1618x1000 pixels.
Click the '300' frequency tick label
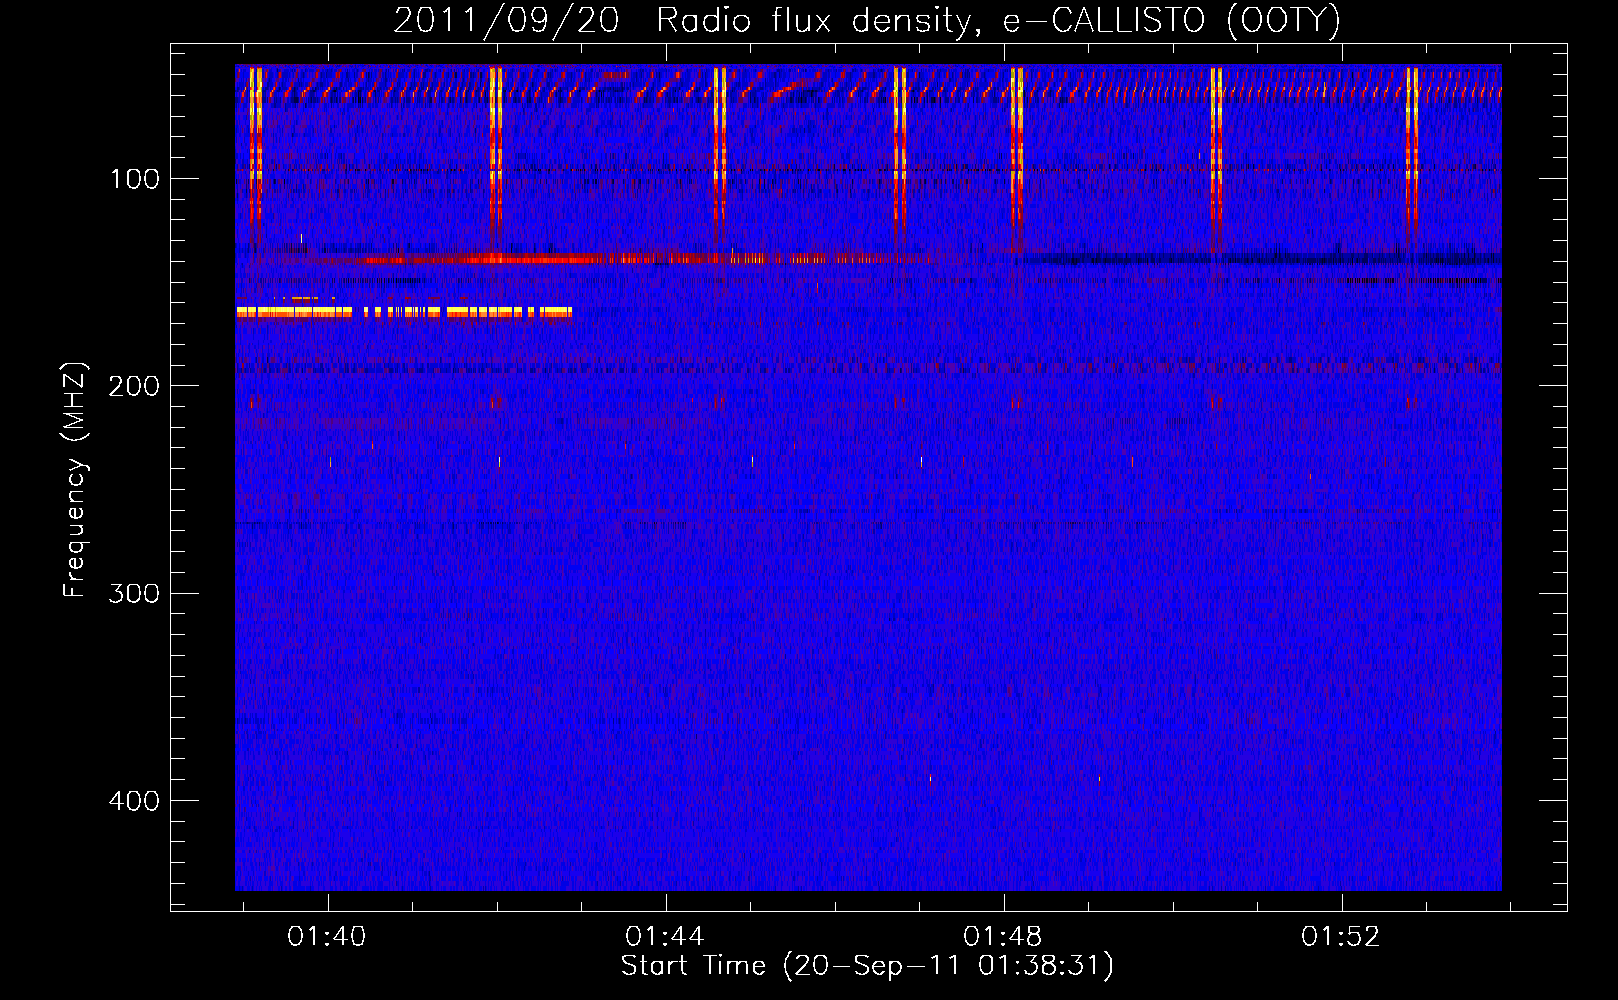click(x=134, y=593)
